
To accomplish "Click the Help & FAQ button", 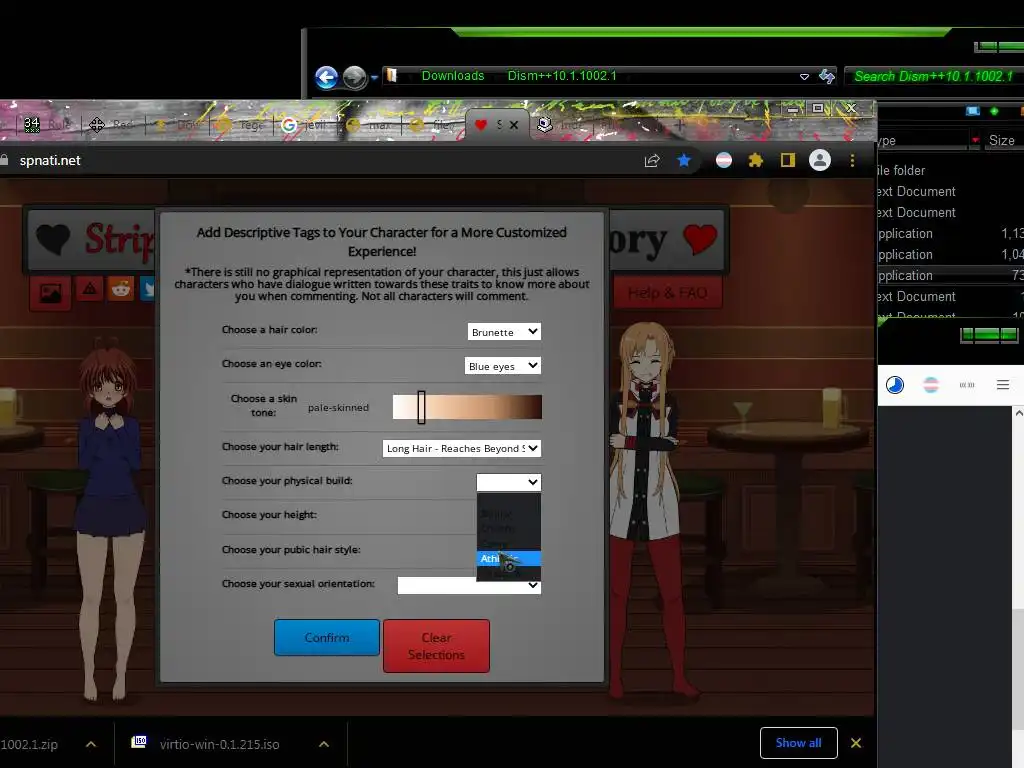I will (667, 293).
